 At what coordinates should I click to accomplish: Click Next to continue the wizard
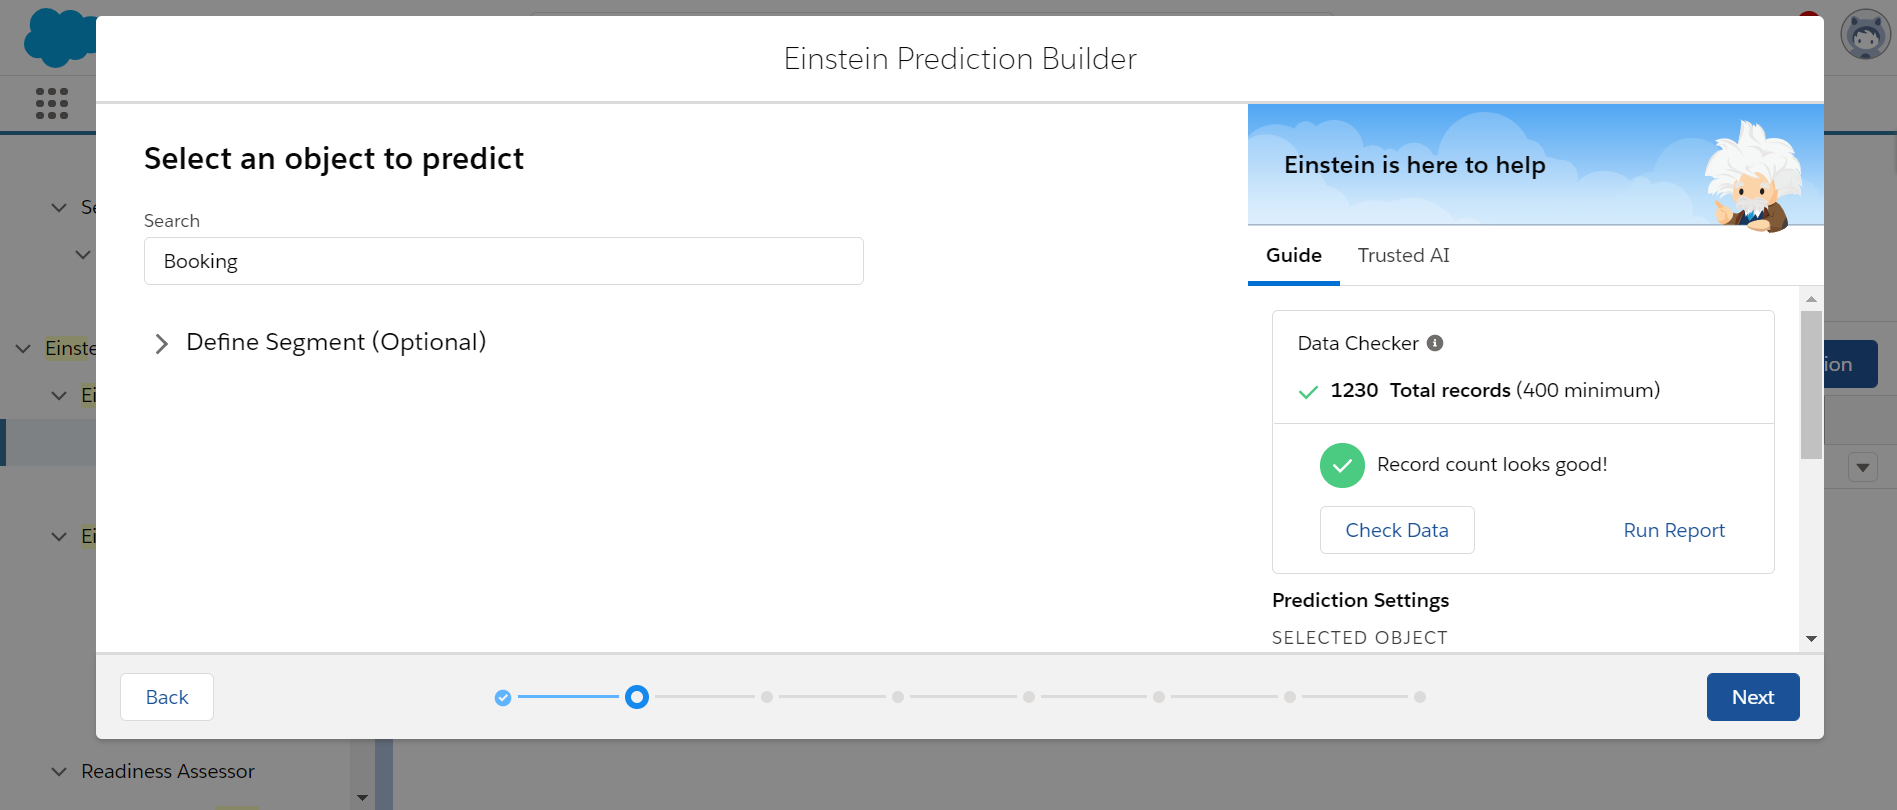(1752, 697)
